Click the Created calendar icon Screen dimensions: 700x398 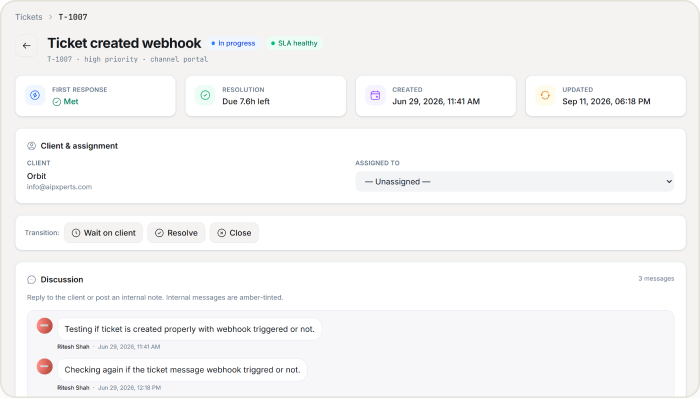375,95
